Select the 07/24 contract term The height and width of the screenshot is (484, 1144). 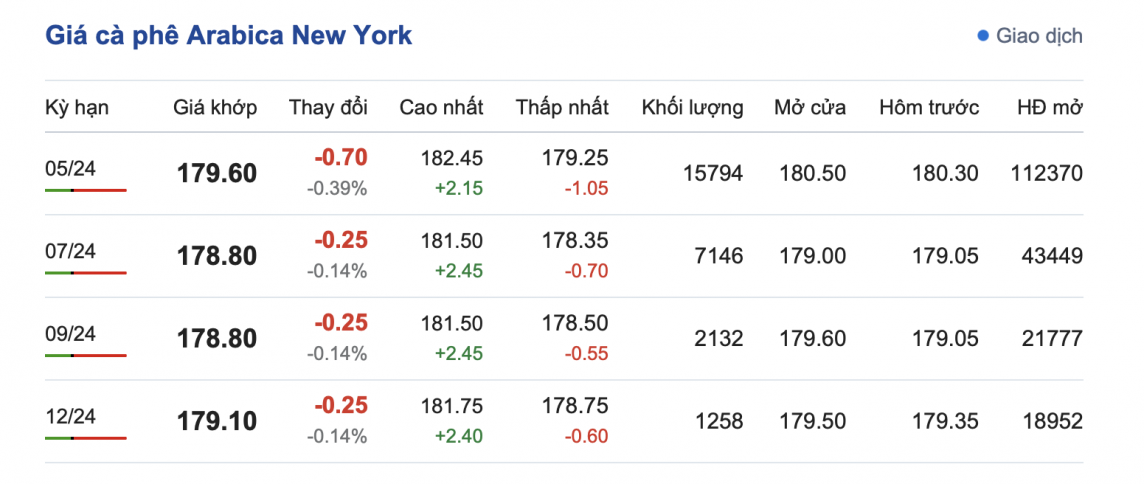tap(71, 251)
